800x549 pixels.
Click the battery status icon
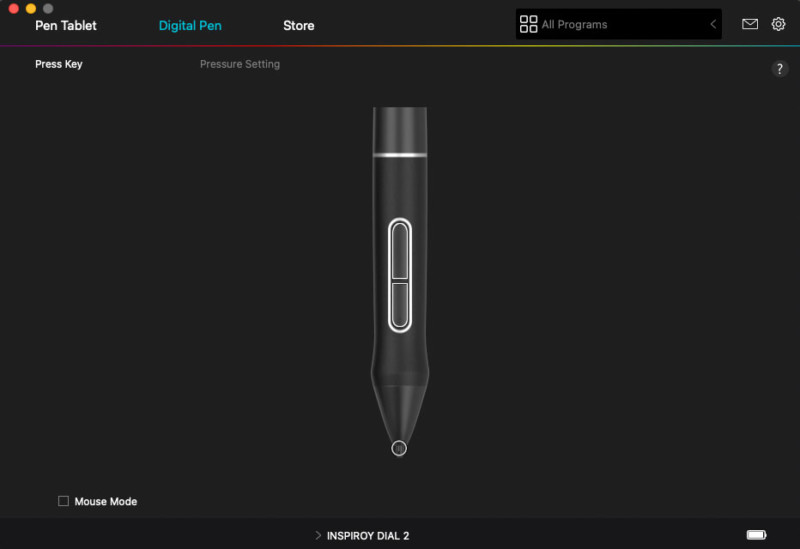pyautogui.click(x=756, y=535)
